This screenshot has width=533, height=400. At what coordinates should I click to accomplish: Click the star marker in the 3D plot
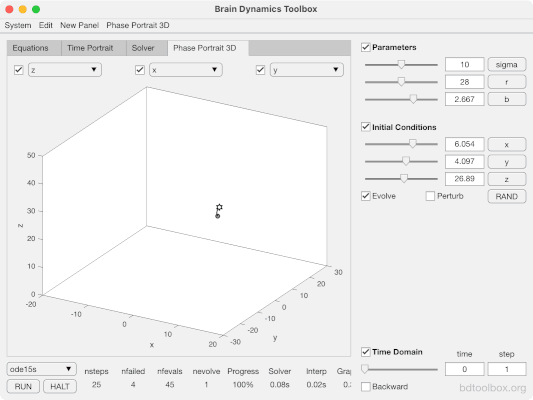click(x=219, y=207)
